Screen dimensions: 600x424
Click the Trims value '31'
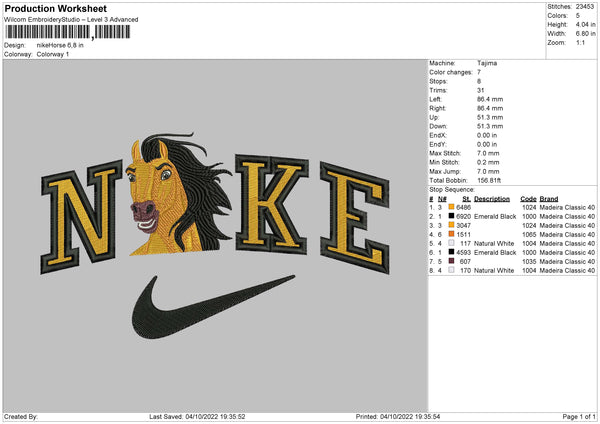pyautogui.click(x=481, y=90)
